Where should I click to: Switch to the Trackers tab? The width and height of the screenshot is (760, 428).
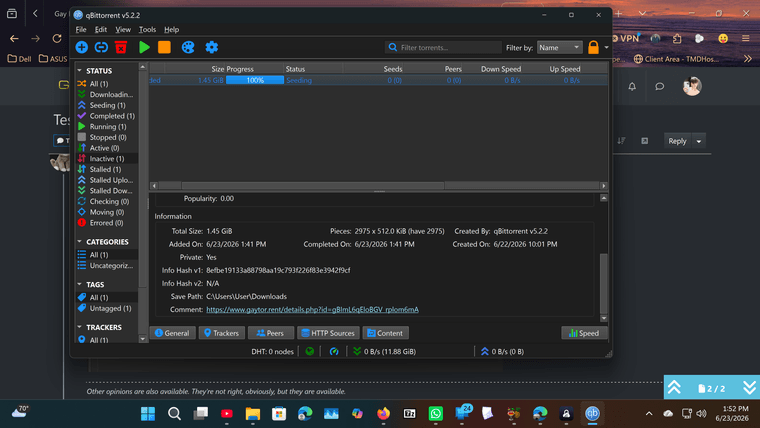[222, 333]
